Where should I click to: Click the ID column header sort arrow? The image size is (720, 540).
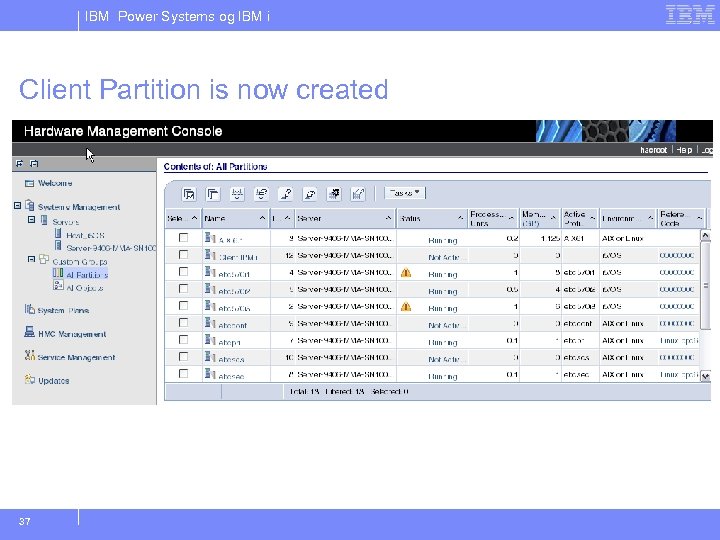tap(287, 218)
